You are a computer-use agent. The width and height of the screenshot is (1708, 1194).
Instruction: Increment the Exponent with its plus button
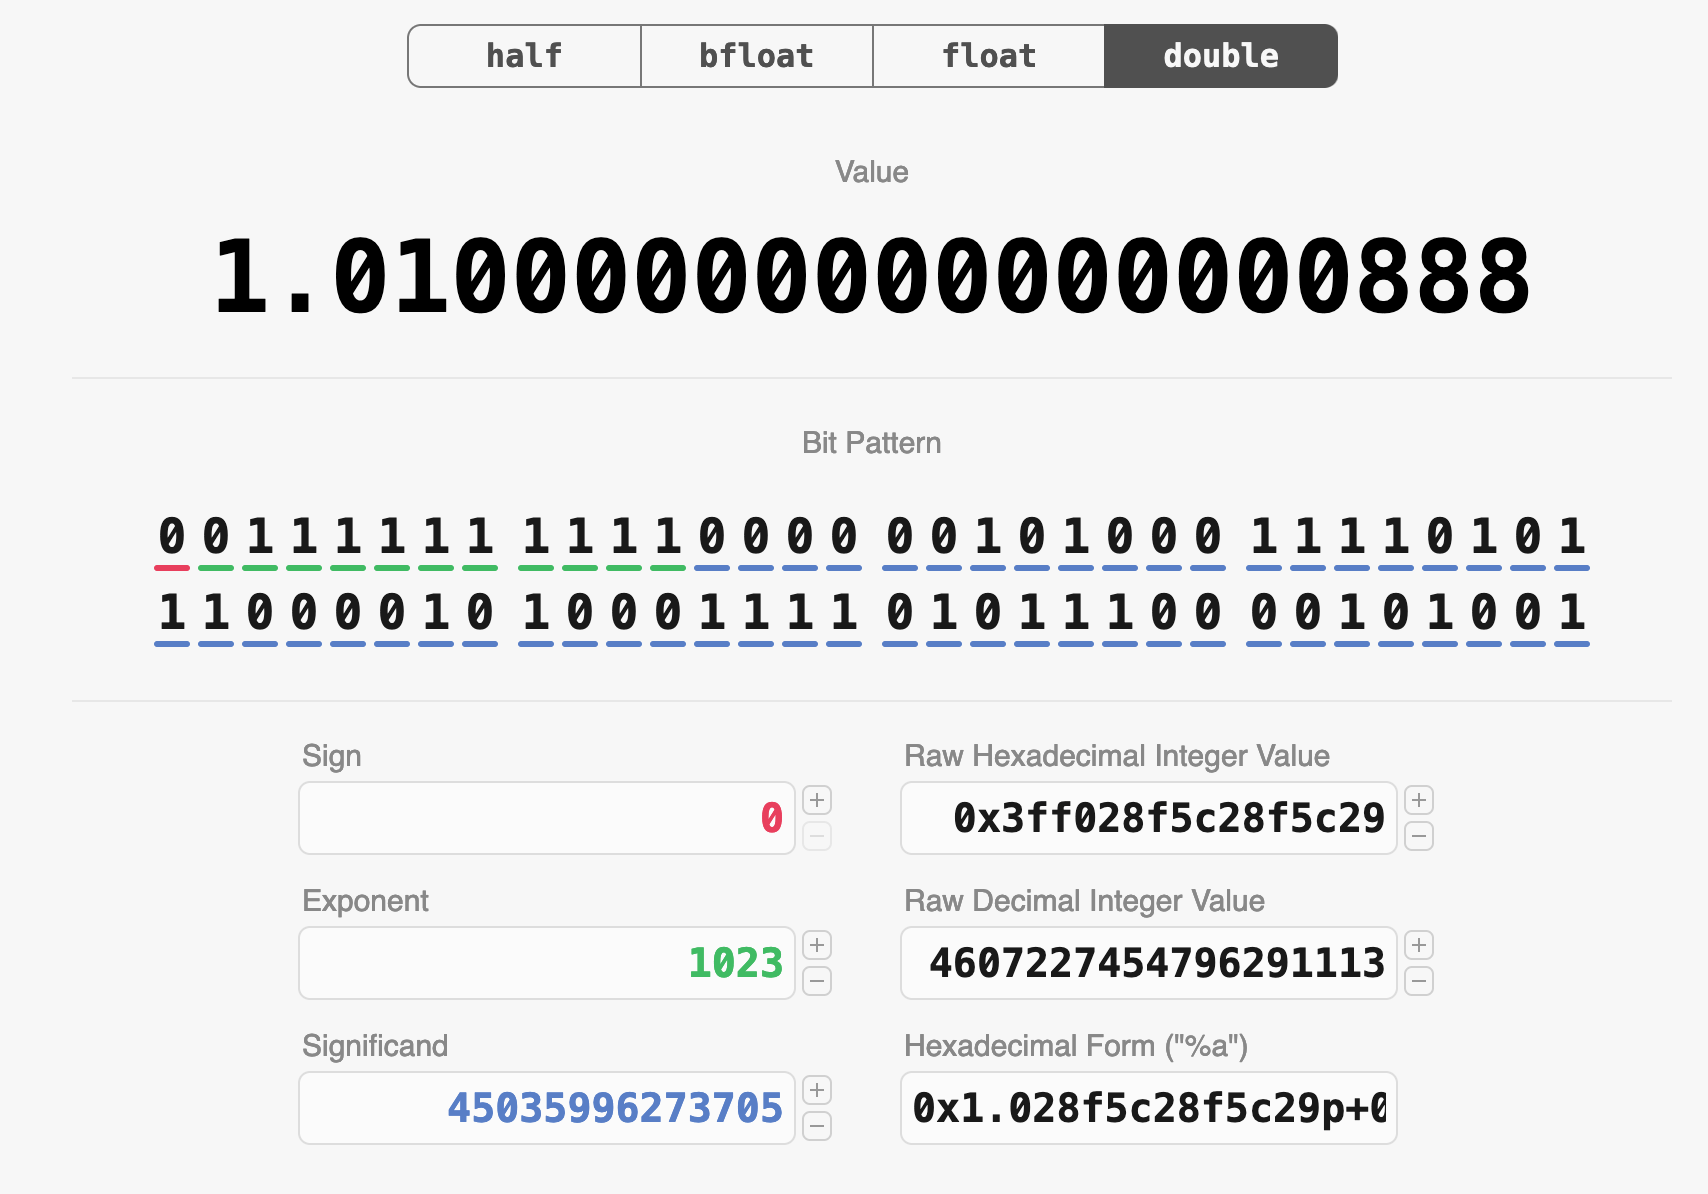click(817, 944)
